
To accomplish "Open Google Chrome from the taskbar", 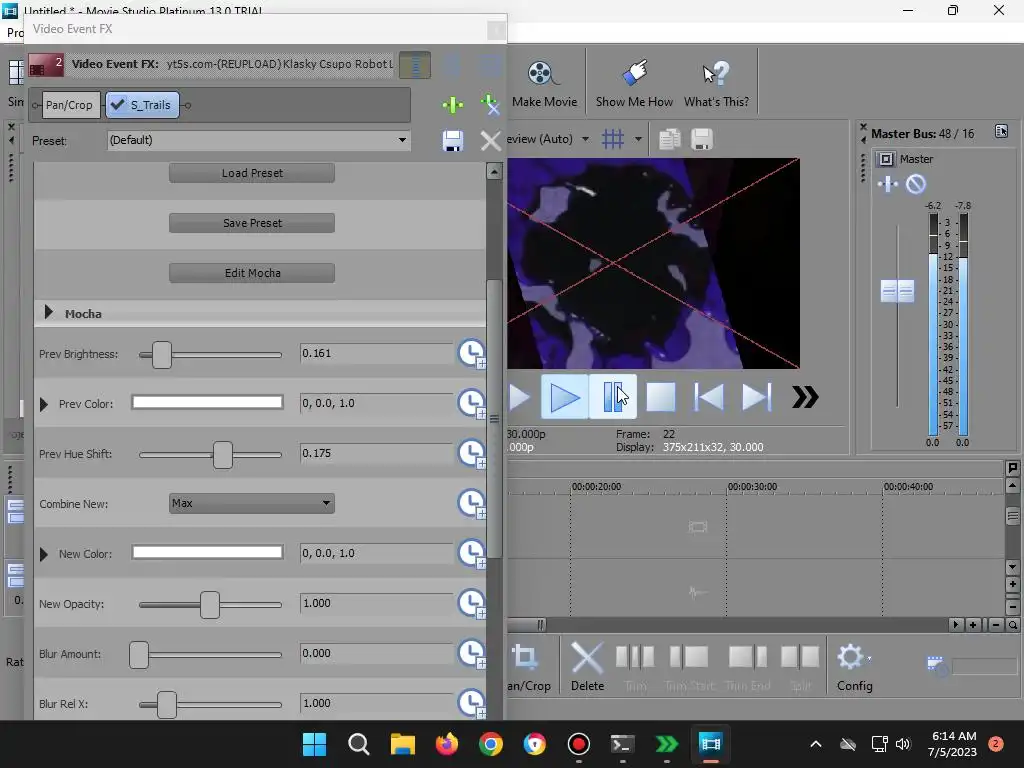I will coord(490,744).
